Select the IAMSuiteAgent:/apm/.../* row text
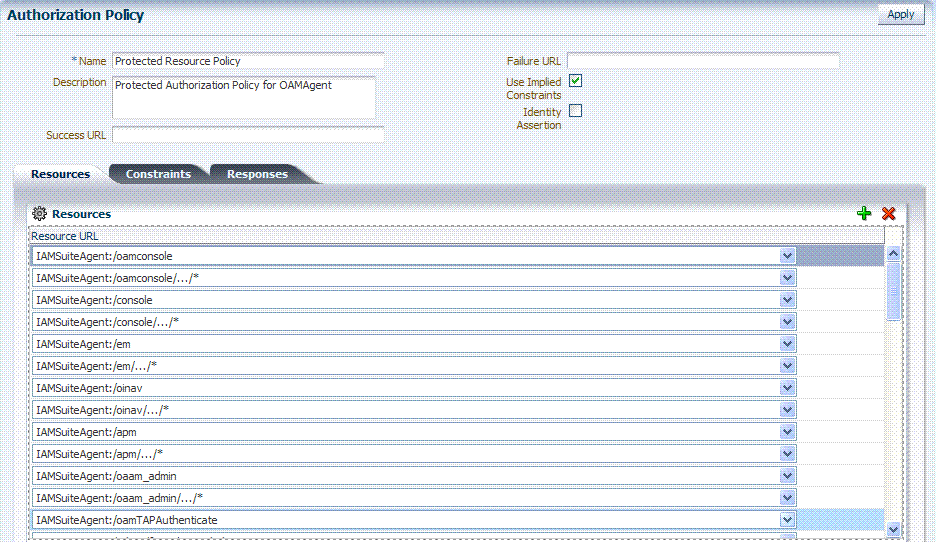Screen dimensions: 936x542 [x=99, y=454]
